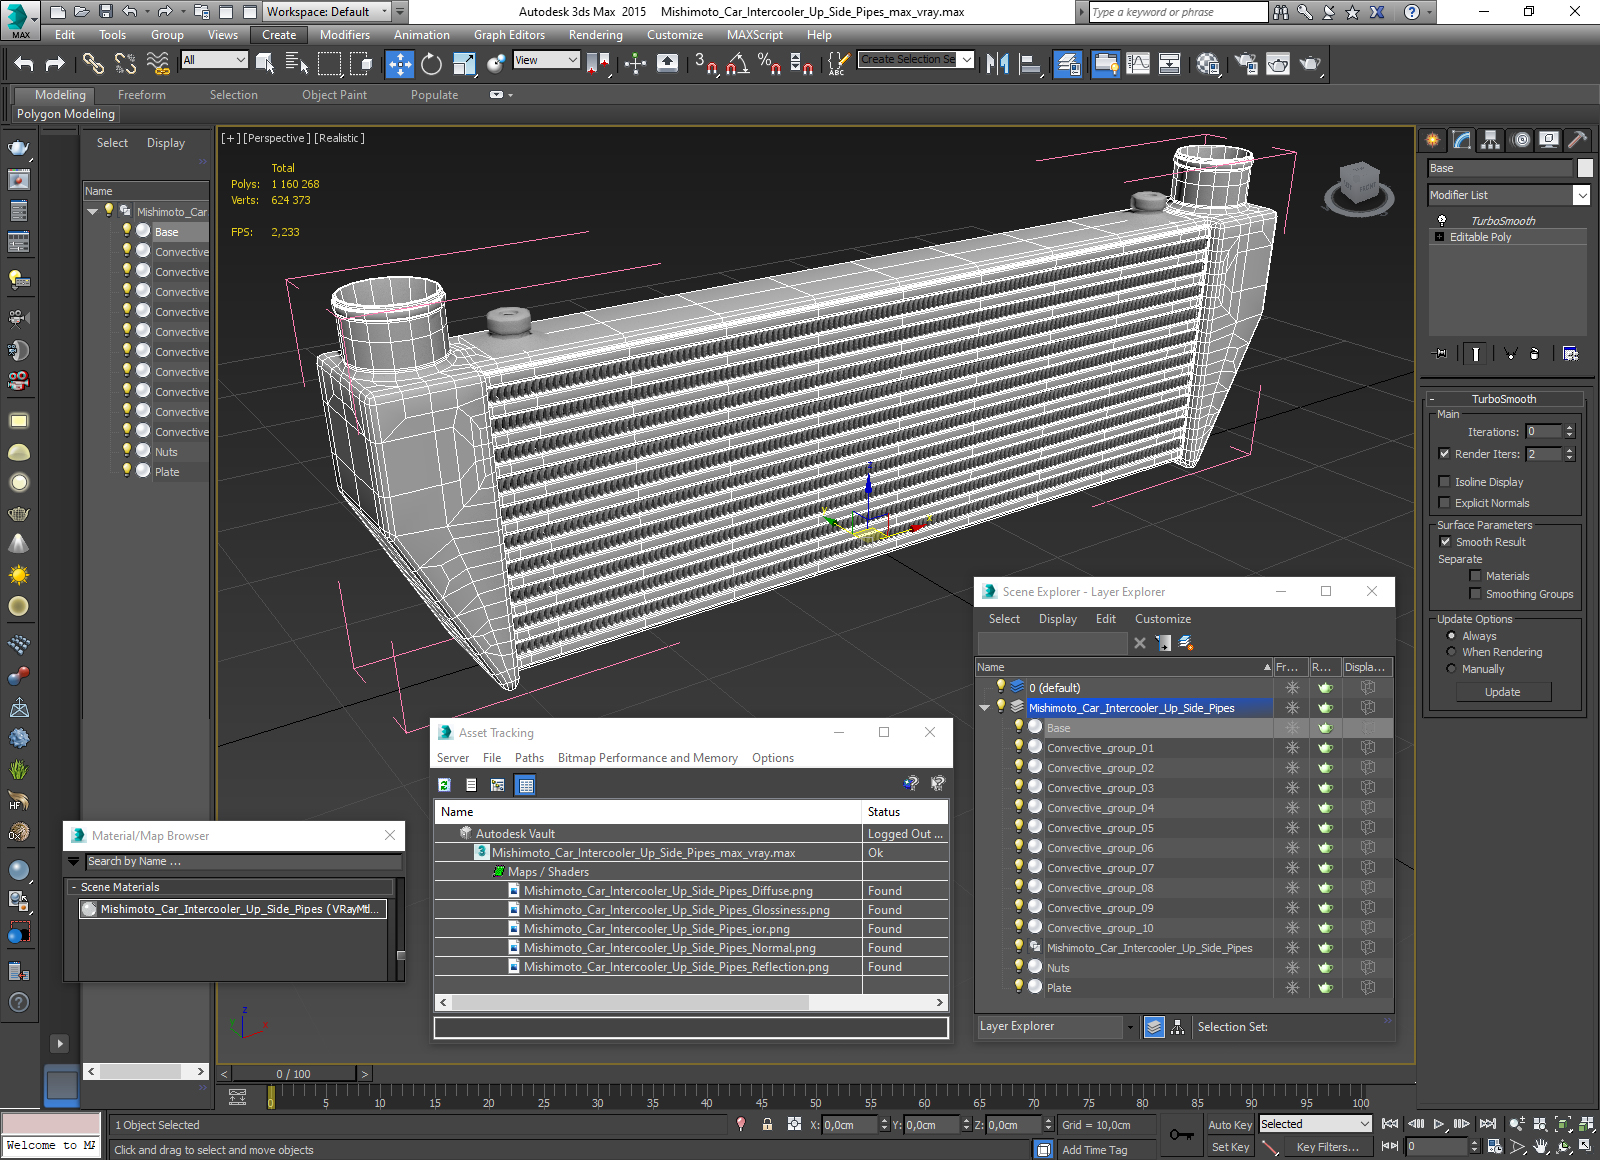Click the Search by Name material field
The height and width of the screenshot is (1160, 1600).
point(243,861)
